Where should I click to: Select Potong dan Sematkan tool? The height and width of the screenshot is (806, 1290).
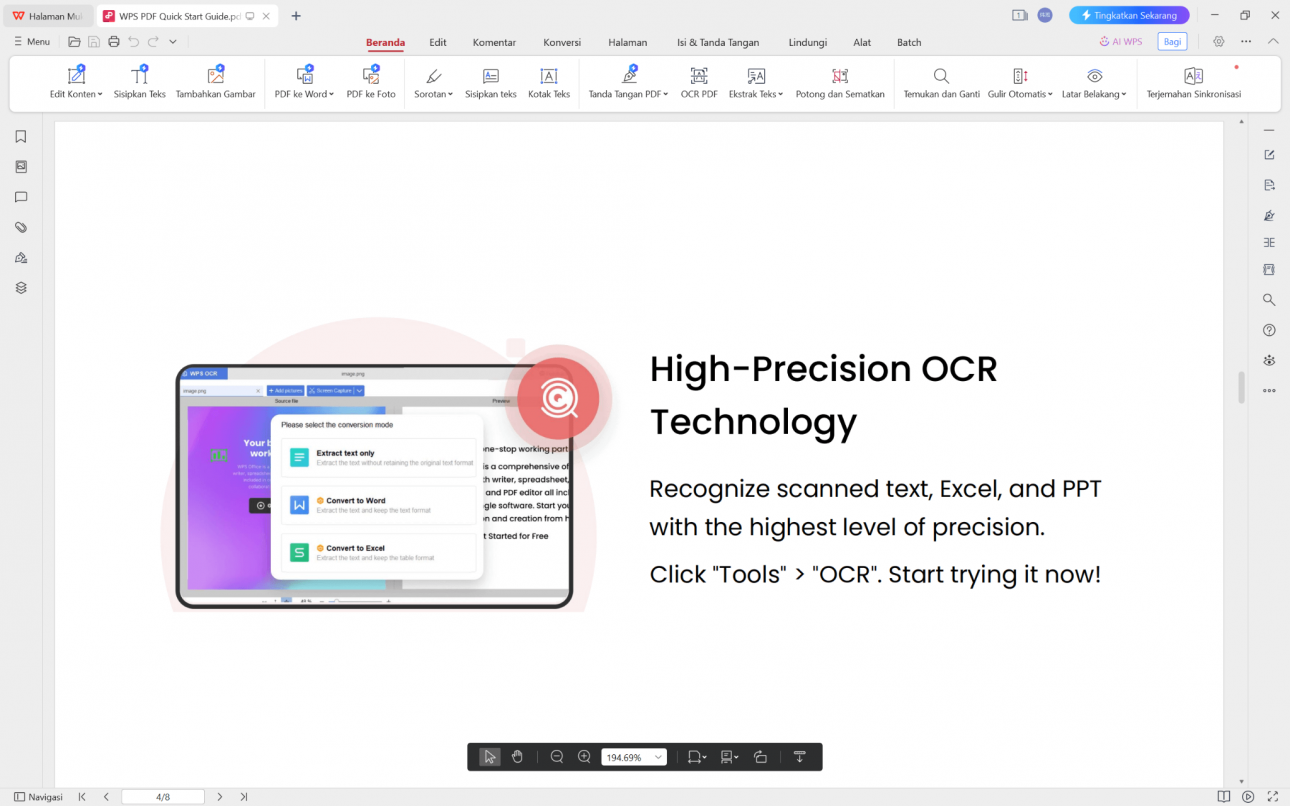(x=840, y=83)
